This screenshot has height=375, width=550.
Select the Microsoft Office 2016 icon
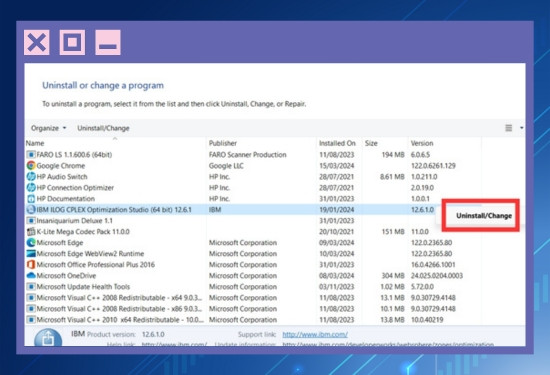click(x=31, y=264)
